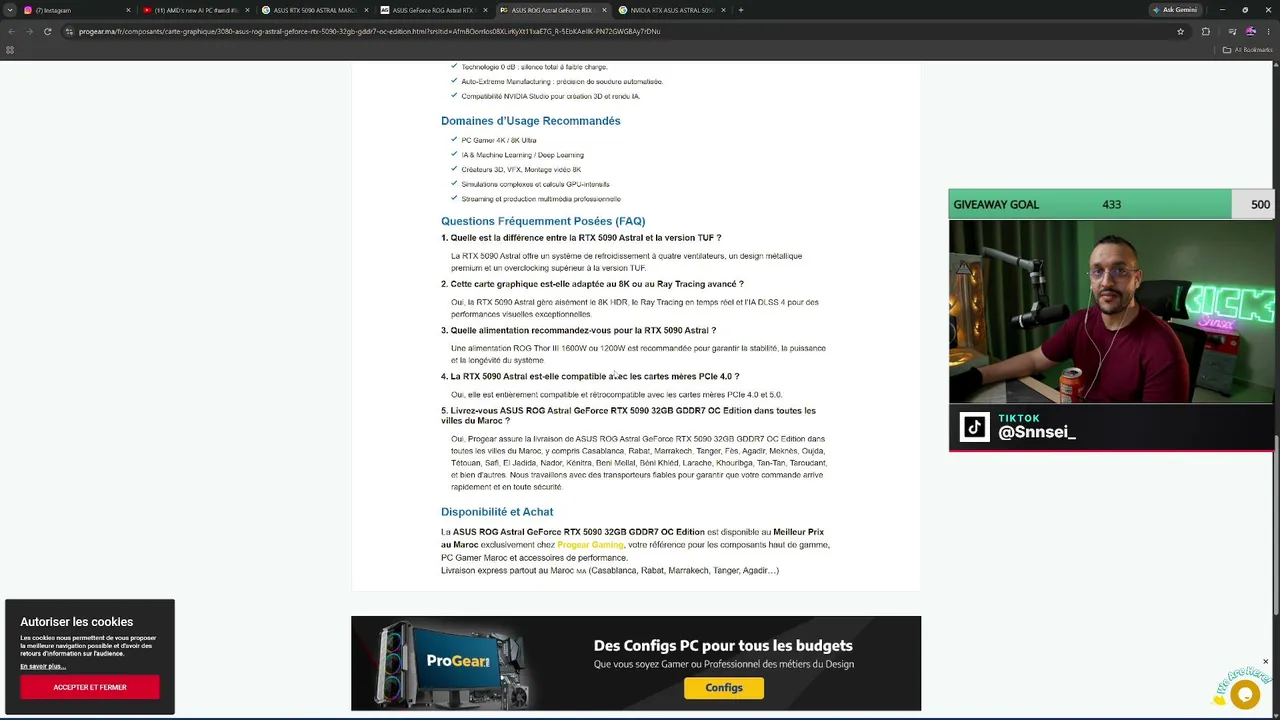
Task: Bookmark this page with the star icon
Action: pyautogui.click(x=1180, y=31)
